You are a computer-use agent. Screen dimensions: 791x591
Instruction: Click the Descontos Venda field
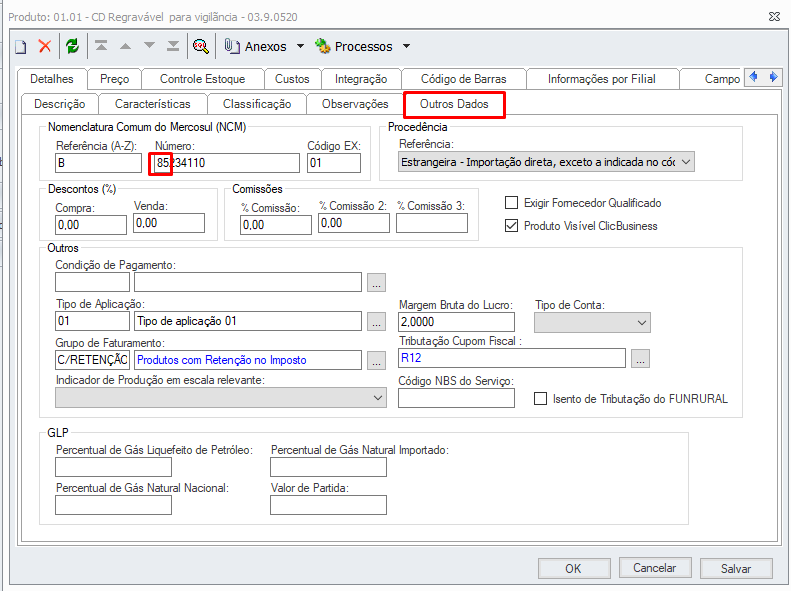click(169, 223)
